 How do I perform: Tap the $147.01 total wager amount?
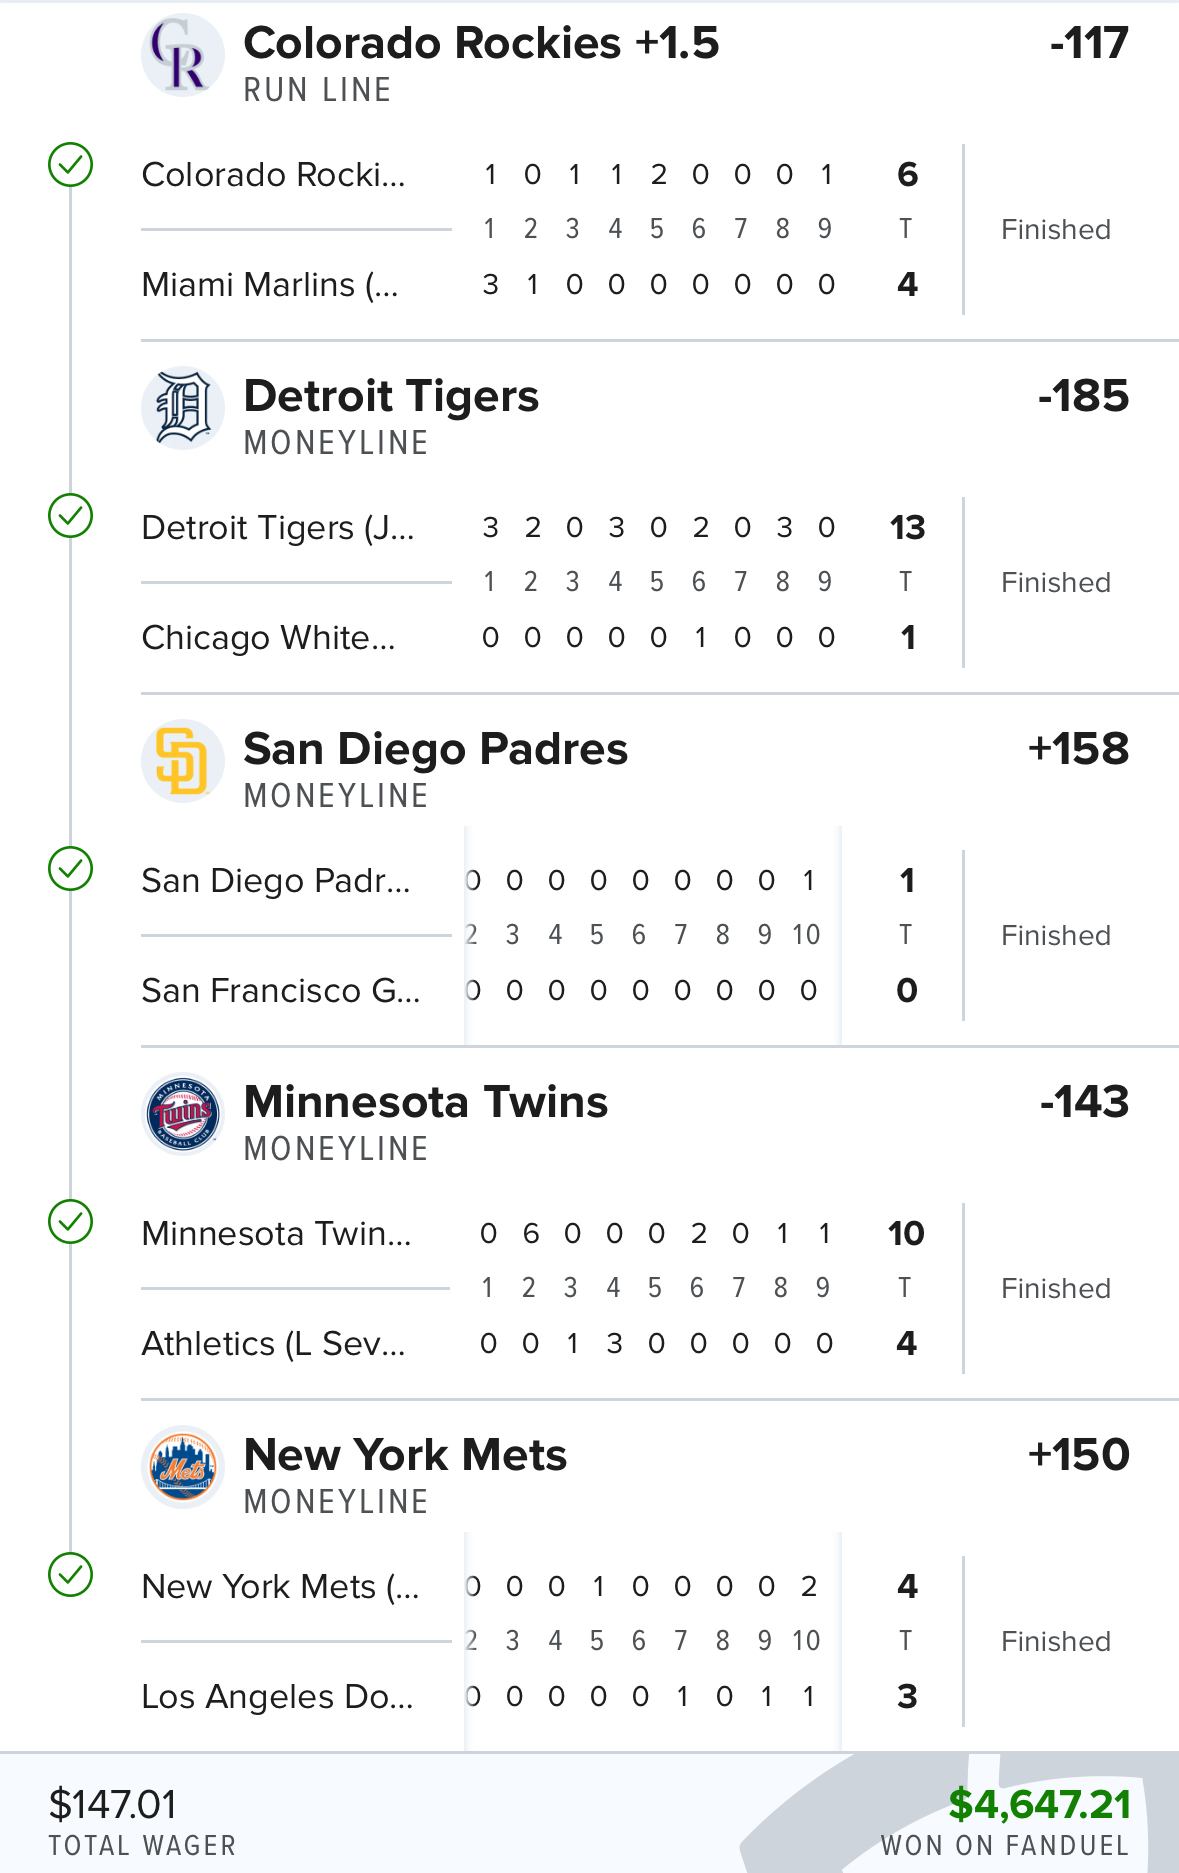pos(113,1805)
